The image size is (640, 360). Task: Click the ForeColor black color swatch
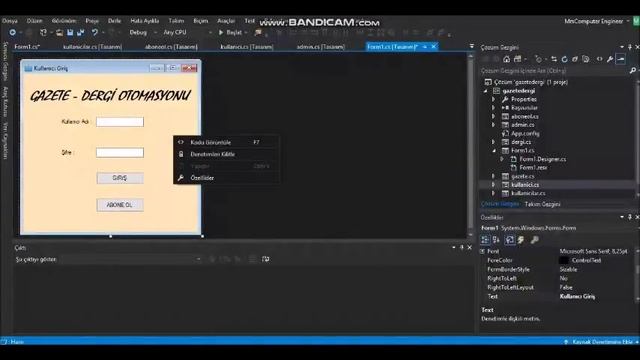pyautogui.click(x=563, y=260)
